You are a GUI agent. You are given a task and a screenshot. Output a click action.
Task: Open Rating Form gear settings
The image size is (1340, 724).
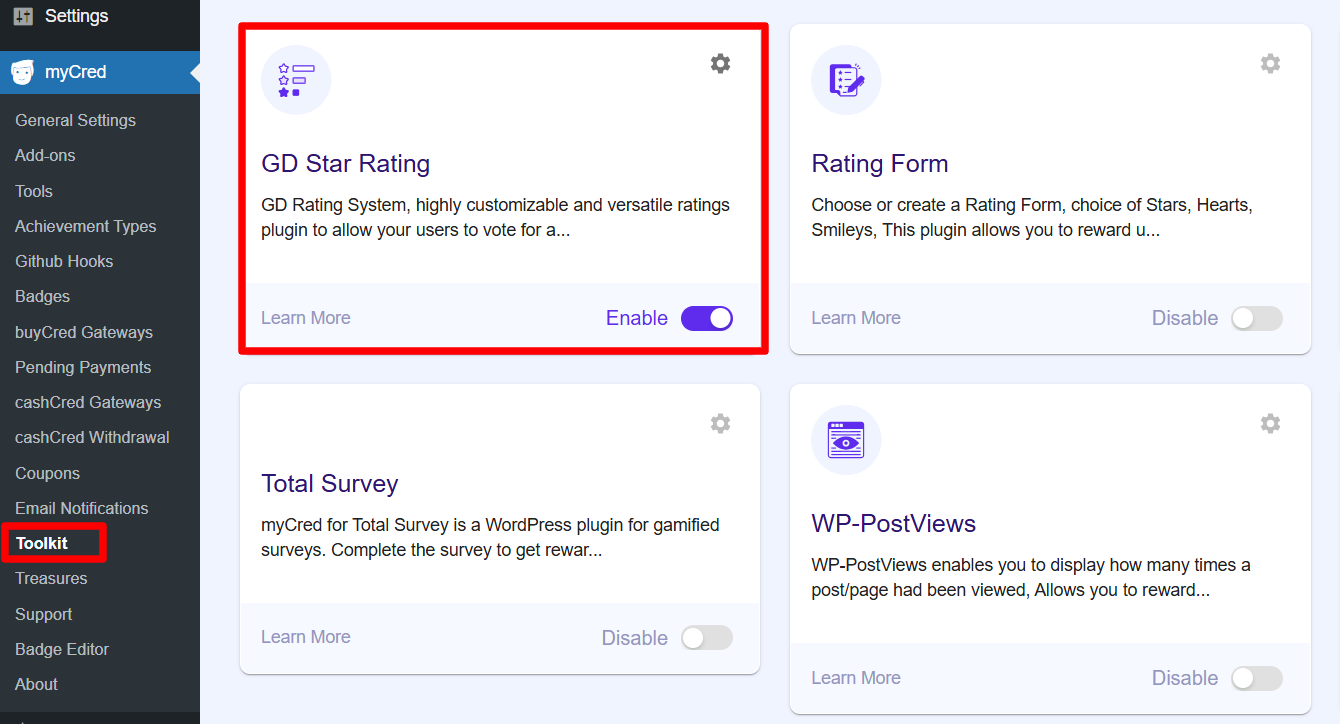click(x=1270, y=64)
